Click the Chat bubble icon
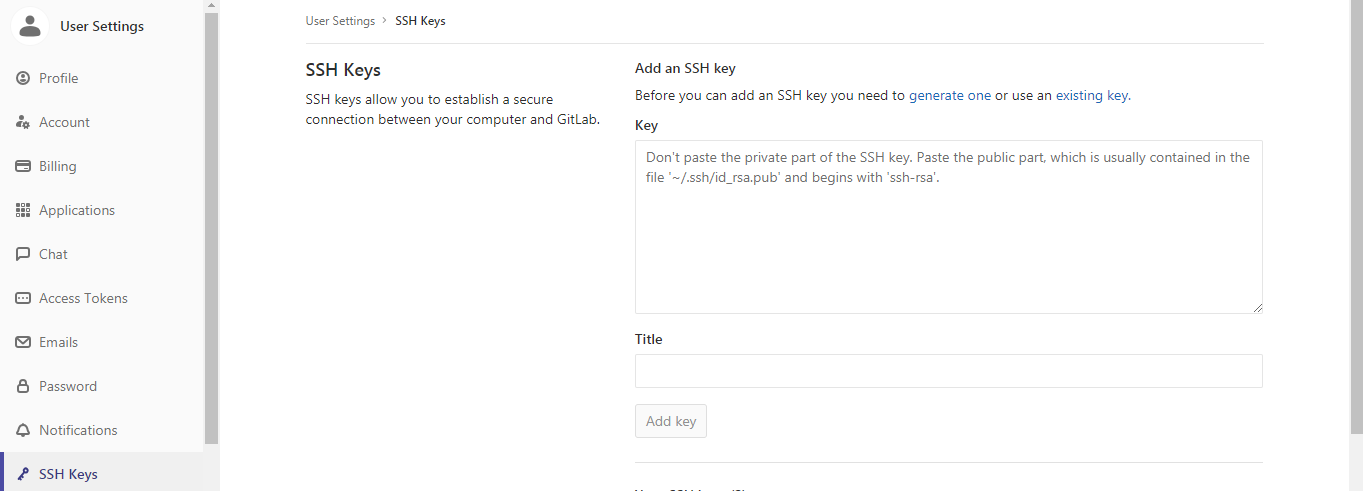 point(23,254)
